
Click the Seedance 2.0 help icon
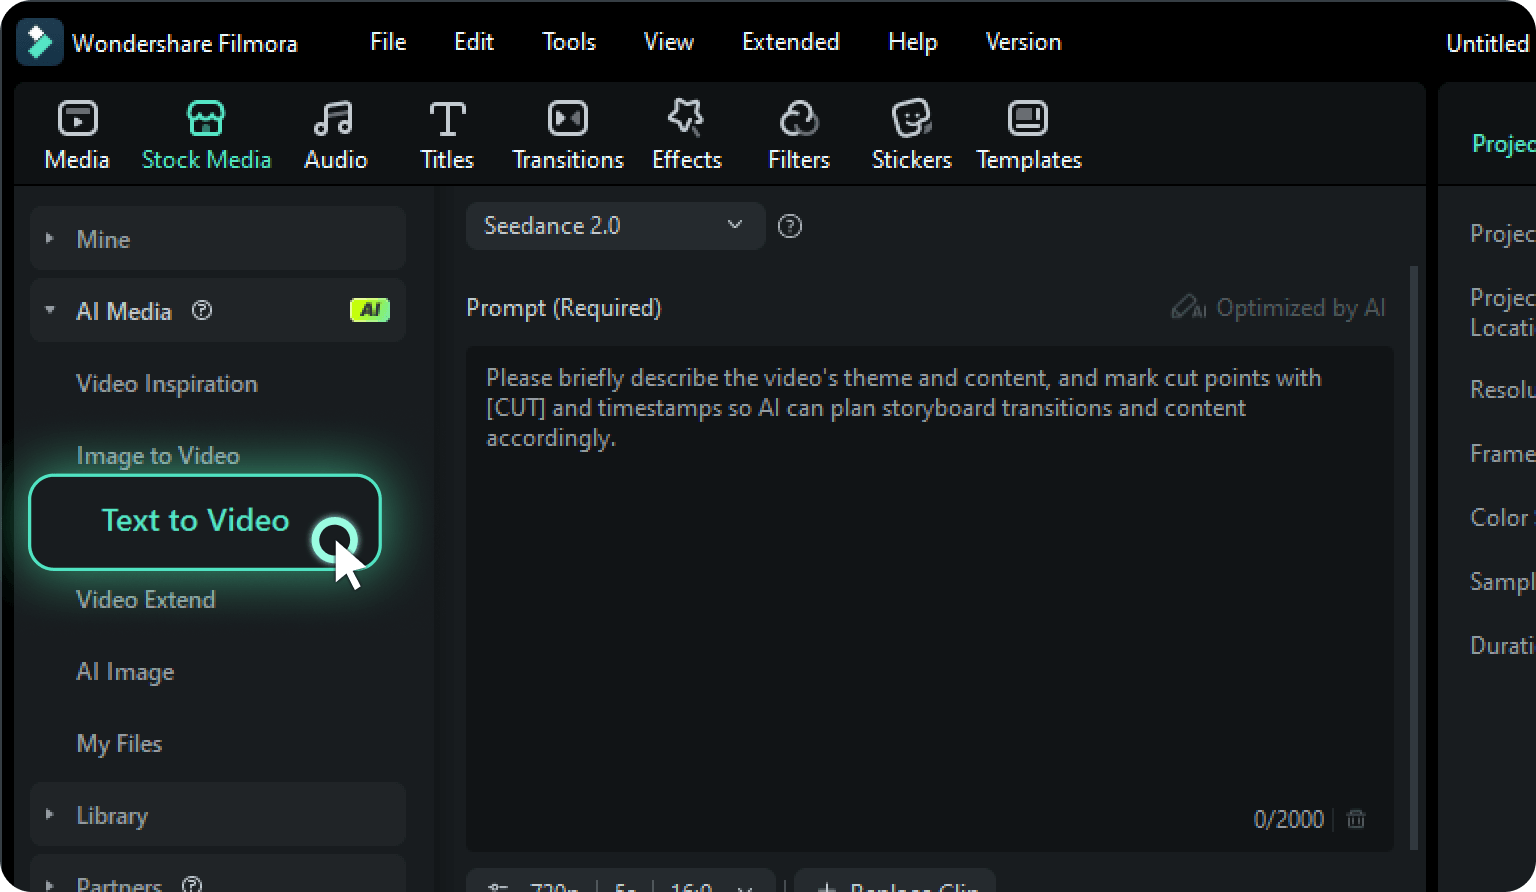[789, 226]
